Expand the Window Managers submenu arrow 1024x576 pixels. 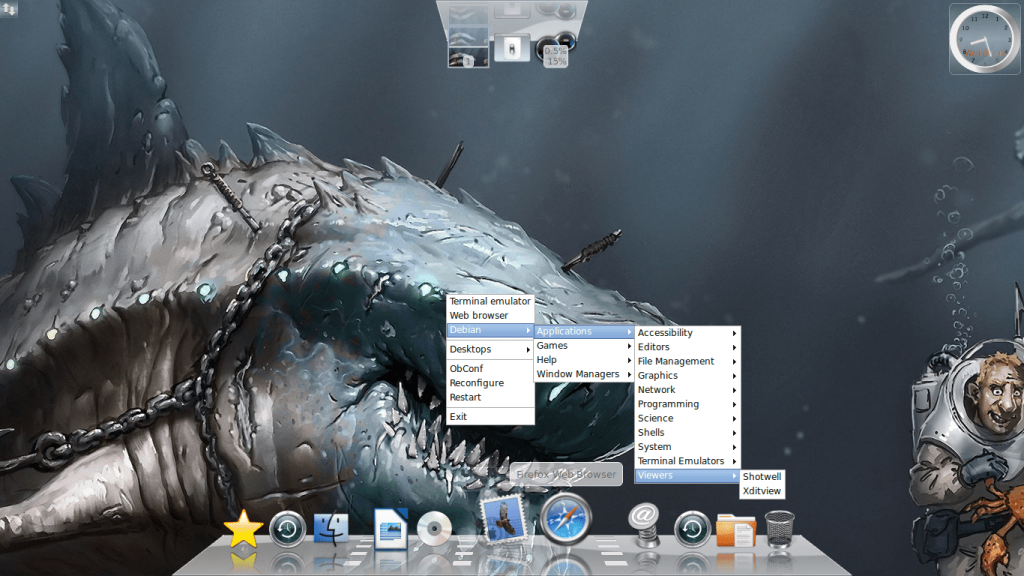(629, 374)
